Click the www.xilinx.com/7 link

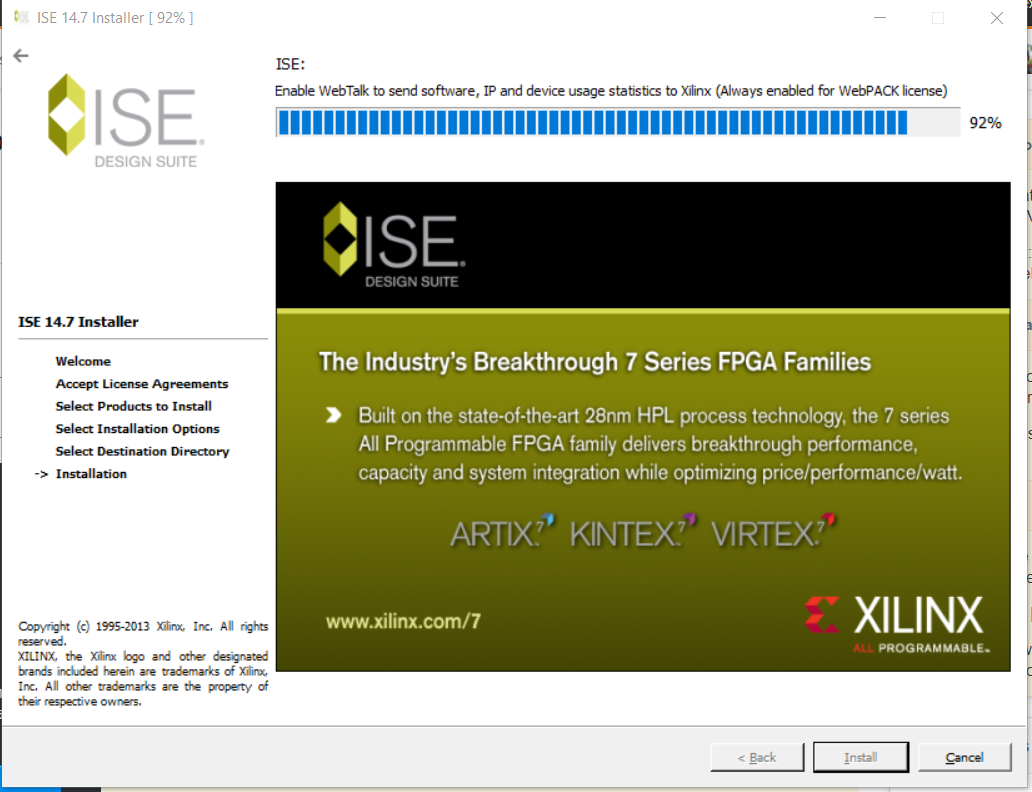coord(403,621)
